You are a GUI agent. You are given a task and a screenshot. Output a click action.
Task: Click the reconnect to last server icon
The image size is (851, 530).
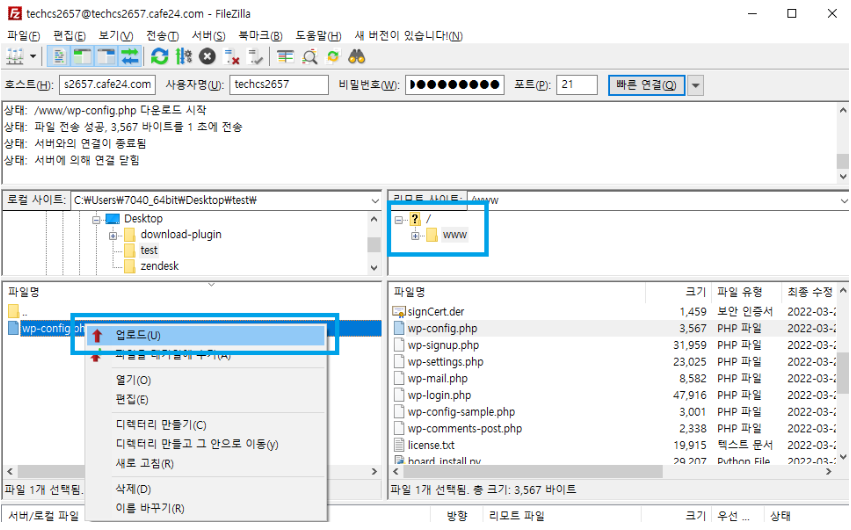pyautogui.click(x=255, y=56)
